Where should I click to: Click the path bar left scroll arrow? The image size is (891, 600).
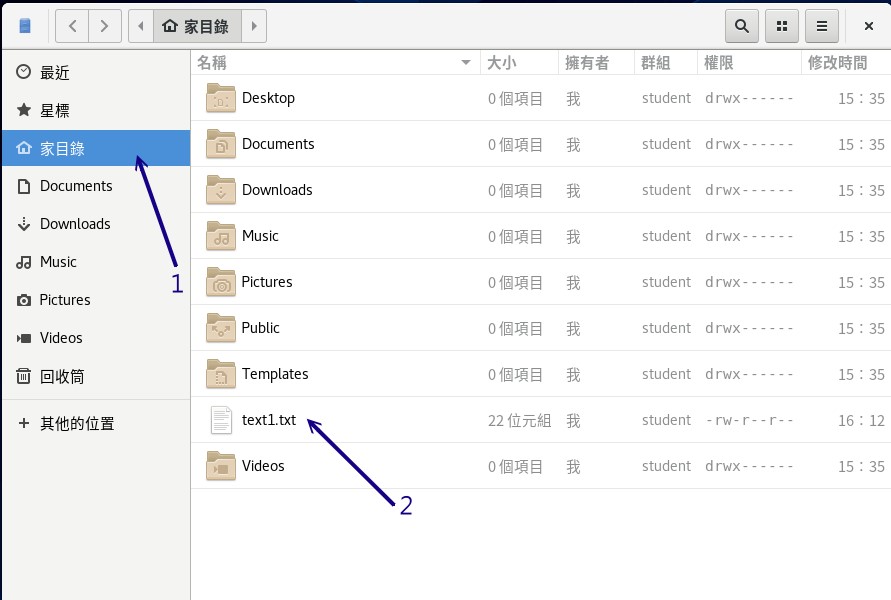(x=141, y=26)
